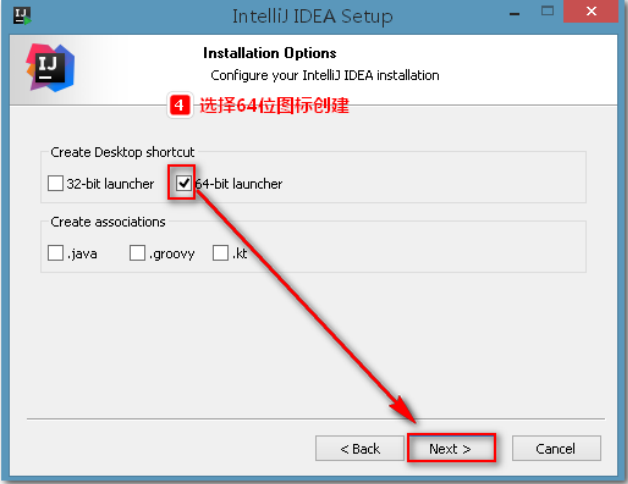Click the 'Installation Options' heading
This screenshot has width=628, height=484.
(270, 53)
